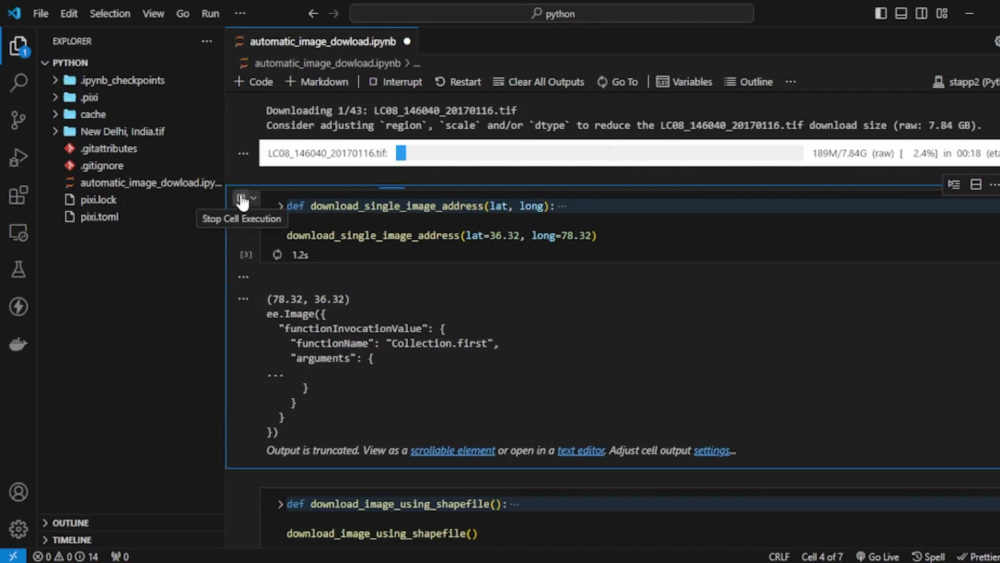
Task: Restart the kernel
Action: click(x=458, y=82)
